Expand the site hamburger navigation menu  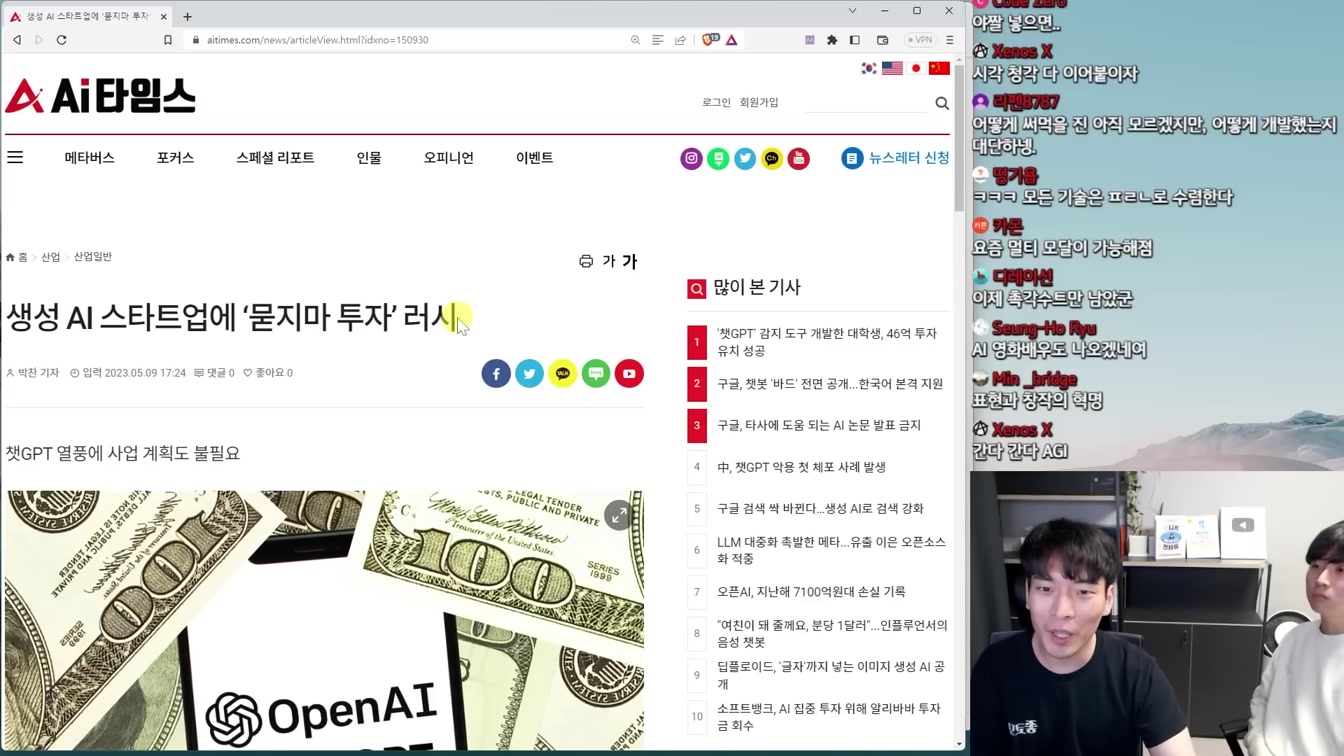click(x=15, y=157)
